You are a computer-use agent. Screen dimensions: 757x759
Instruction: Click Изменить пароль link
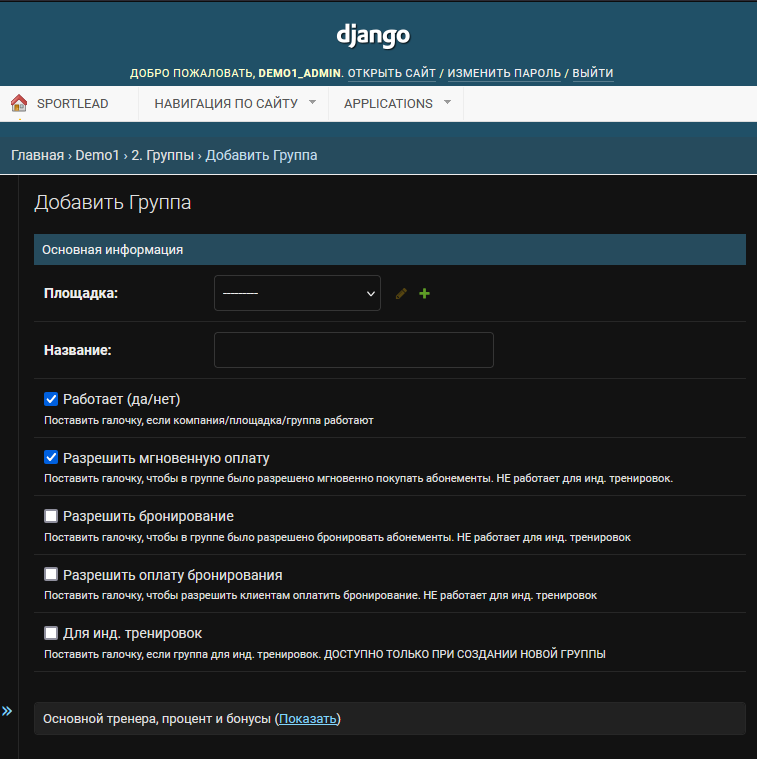(x=504, y=73)
